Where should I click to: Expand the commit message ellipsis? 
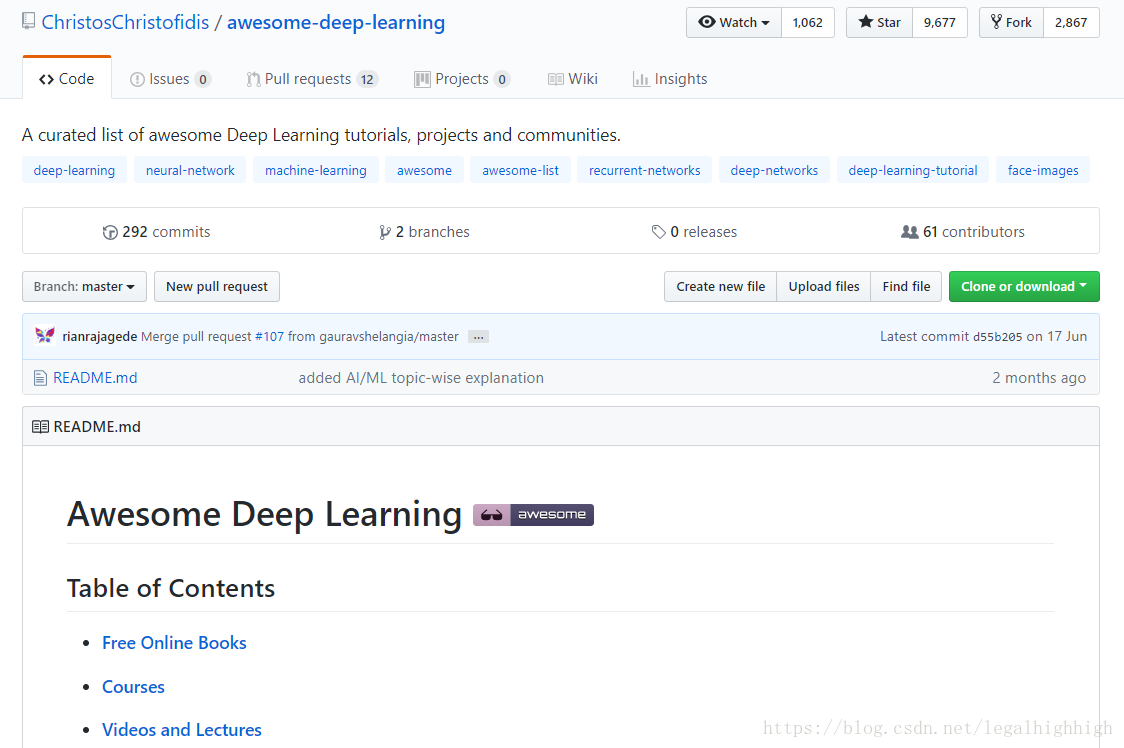478,336
